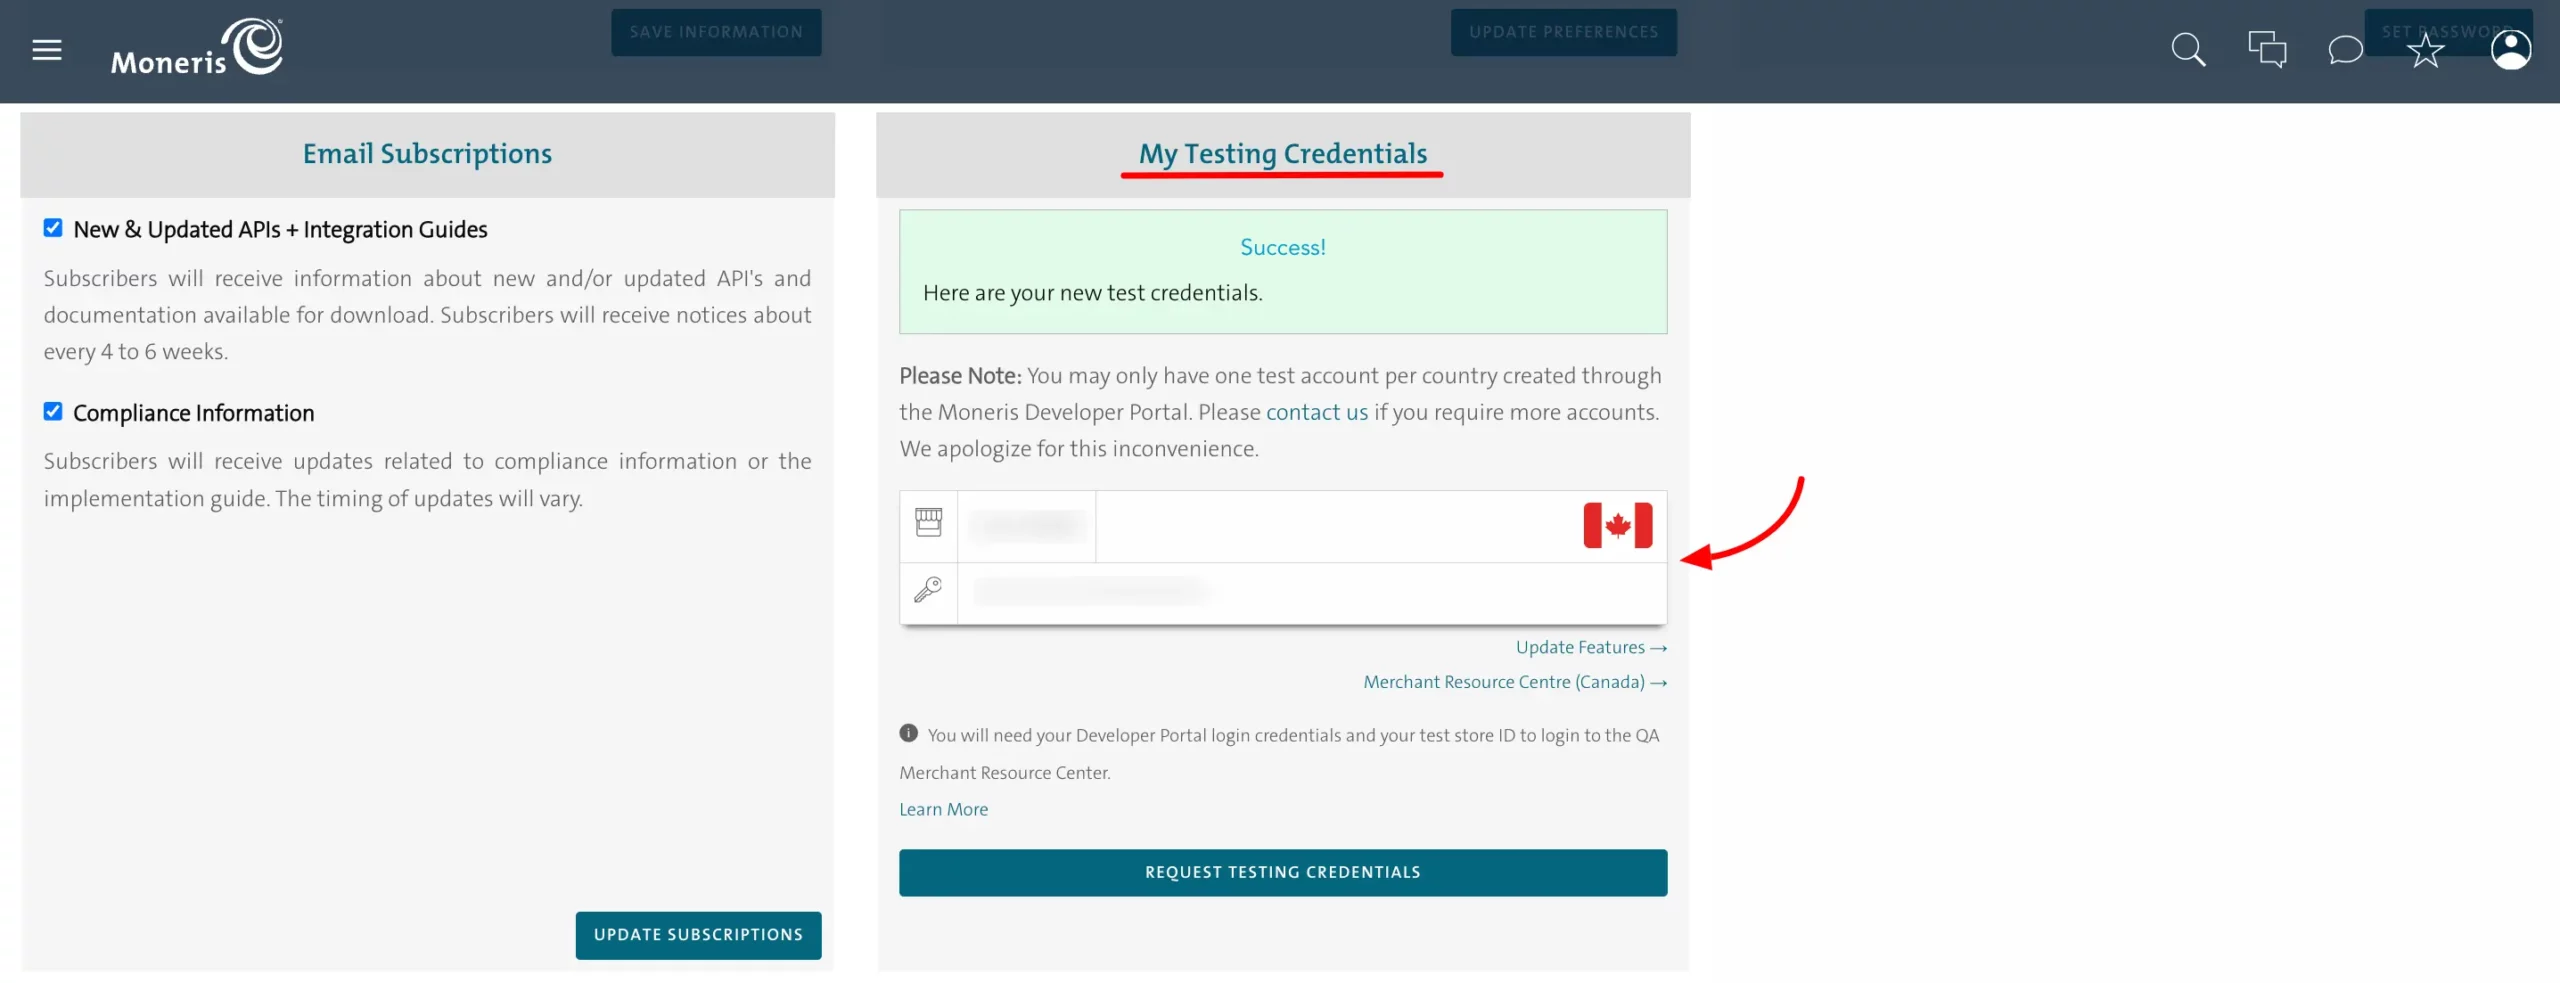2560x983 pixels.
Task: Open the forum discussions icon
Action: [x=2267, y=50]
